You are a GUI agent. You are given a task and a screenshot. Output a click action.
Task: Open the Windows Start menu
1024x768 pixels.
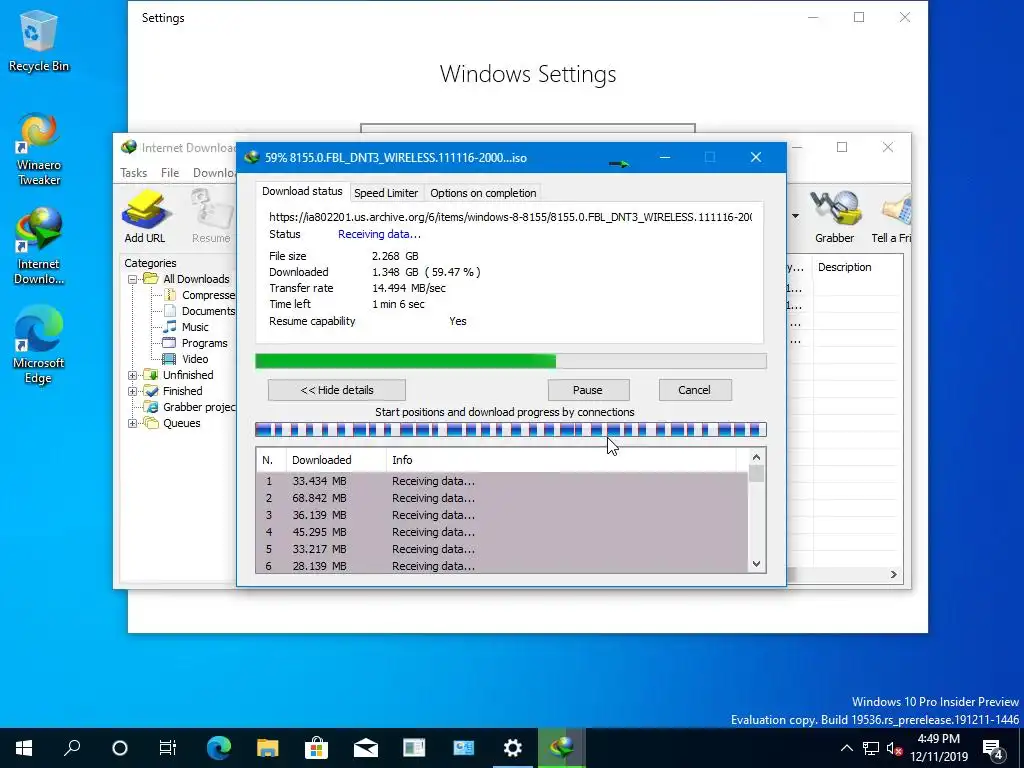[x=24, y=748]
